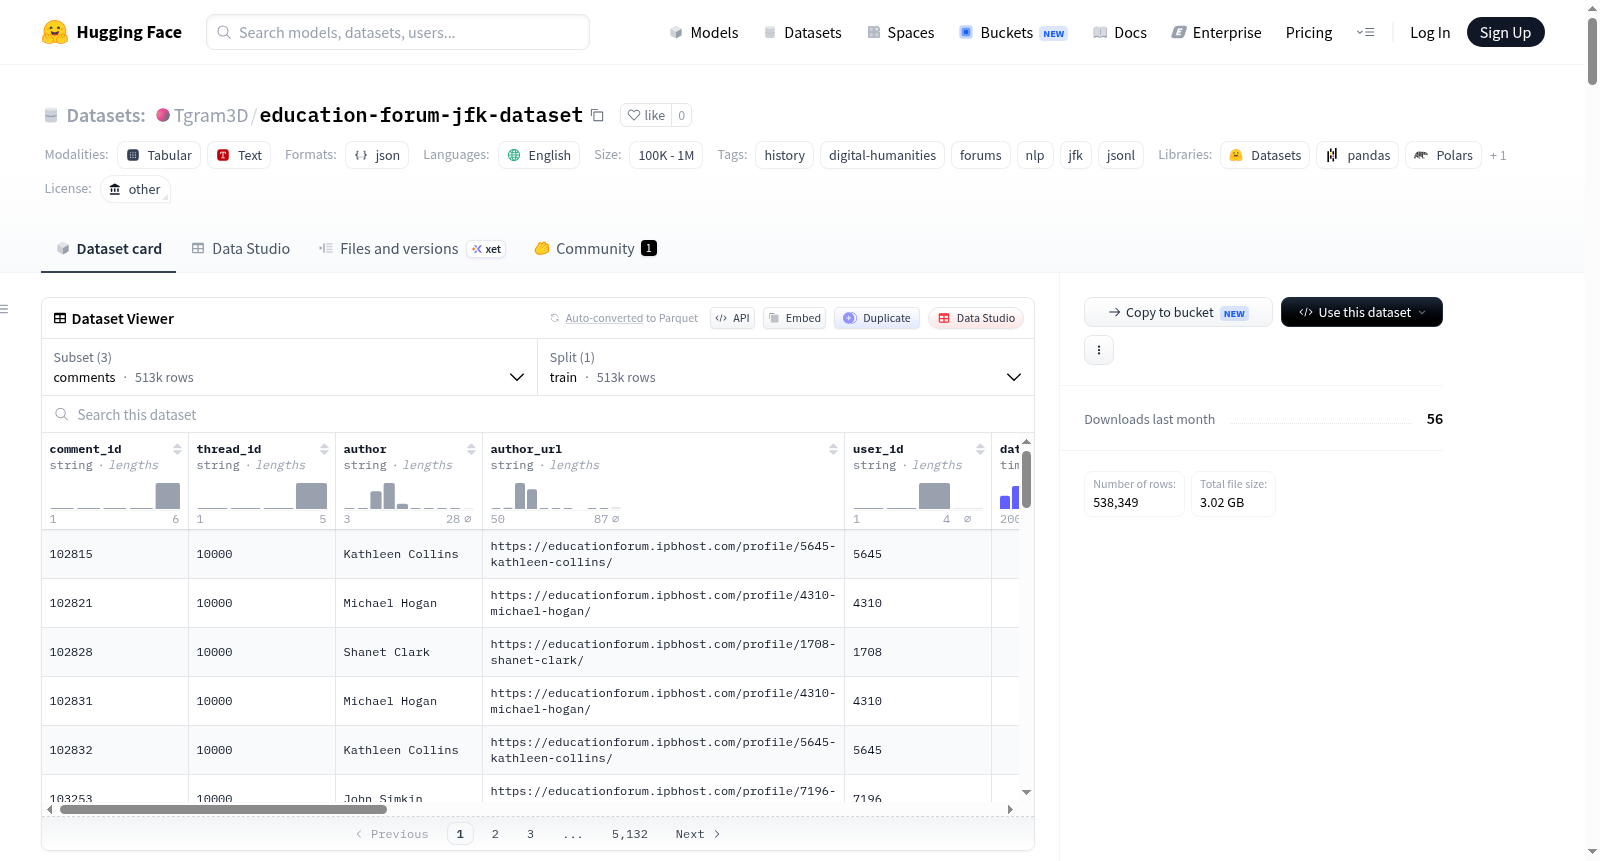This screenshot has width=1600, height=861.
Task: Click the Polars library tag
Action: [1444, 155]
